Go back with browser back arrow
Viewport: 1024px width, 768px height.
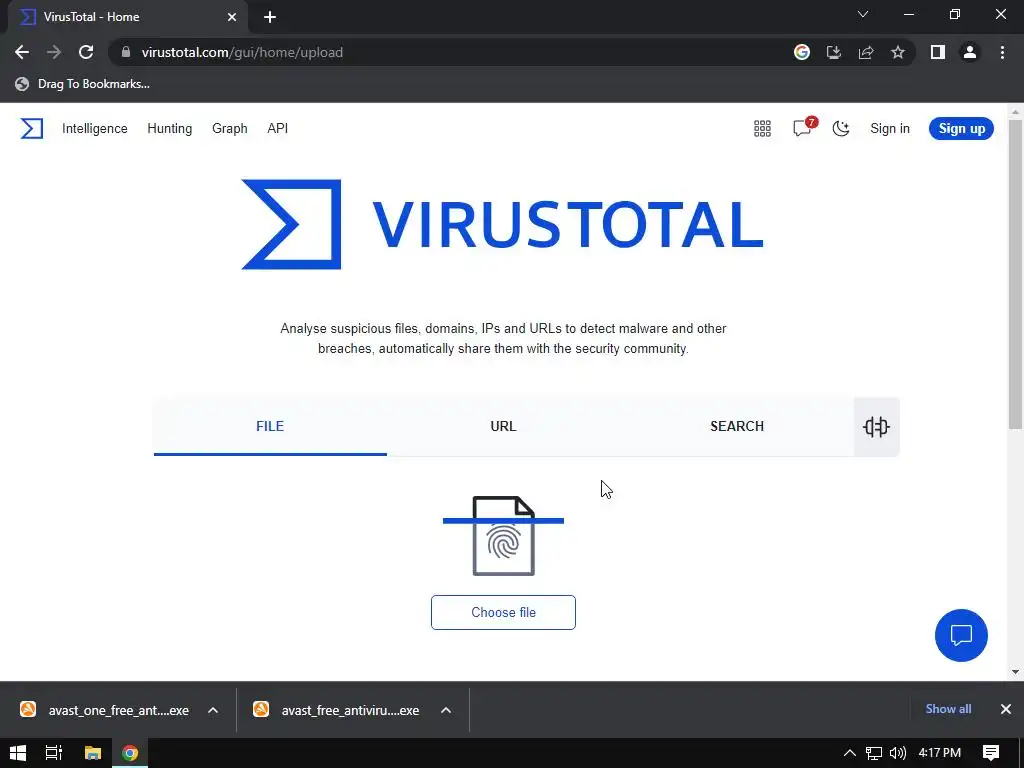[22, 52]
